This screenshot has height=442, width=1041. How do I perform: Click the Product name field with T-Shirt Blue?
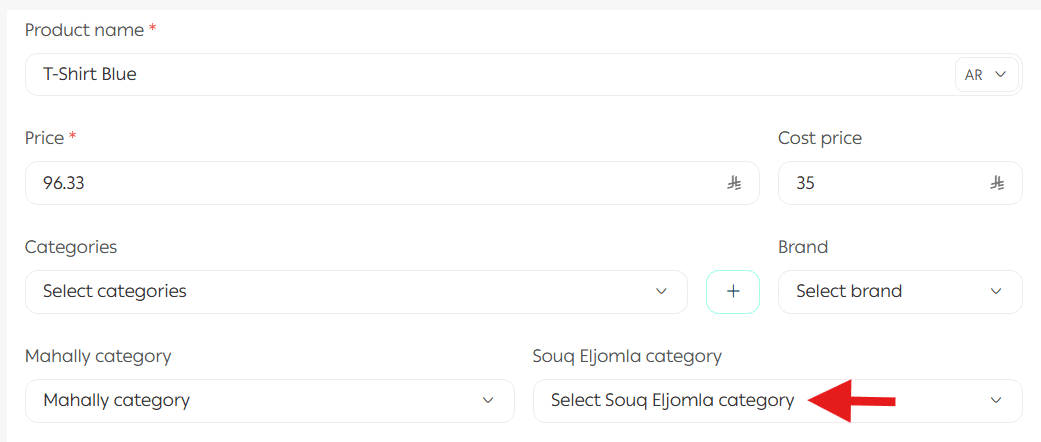coord(480,75)
